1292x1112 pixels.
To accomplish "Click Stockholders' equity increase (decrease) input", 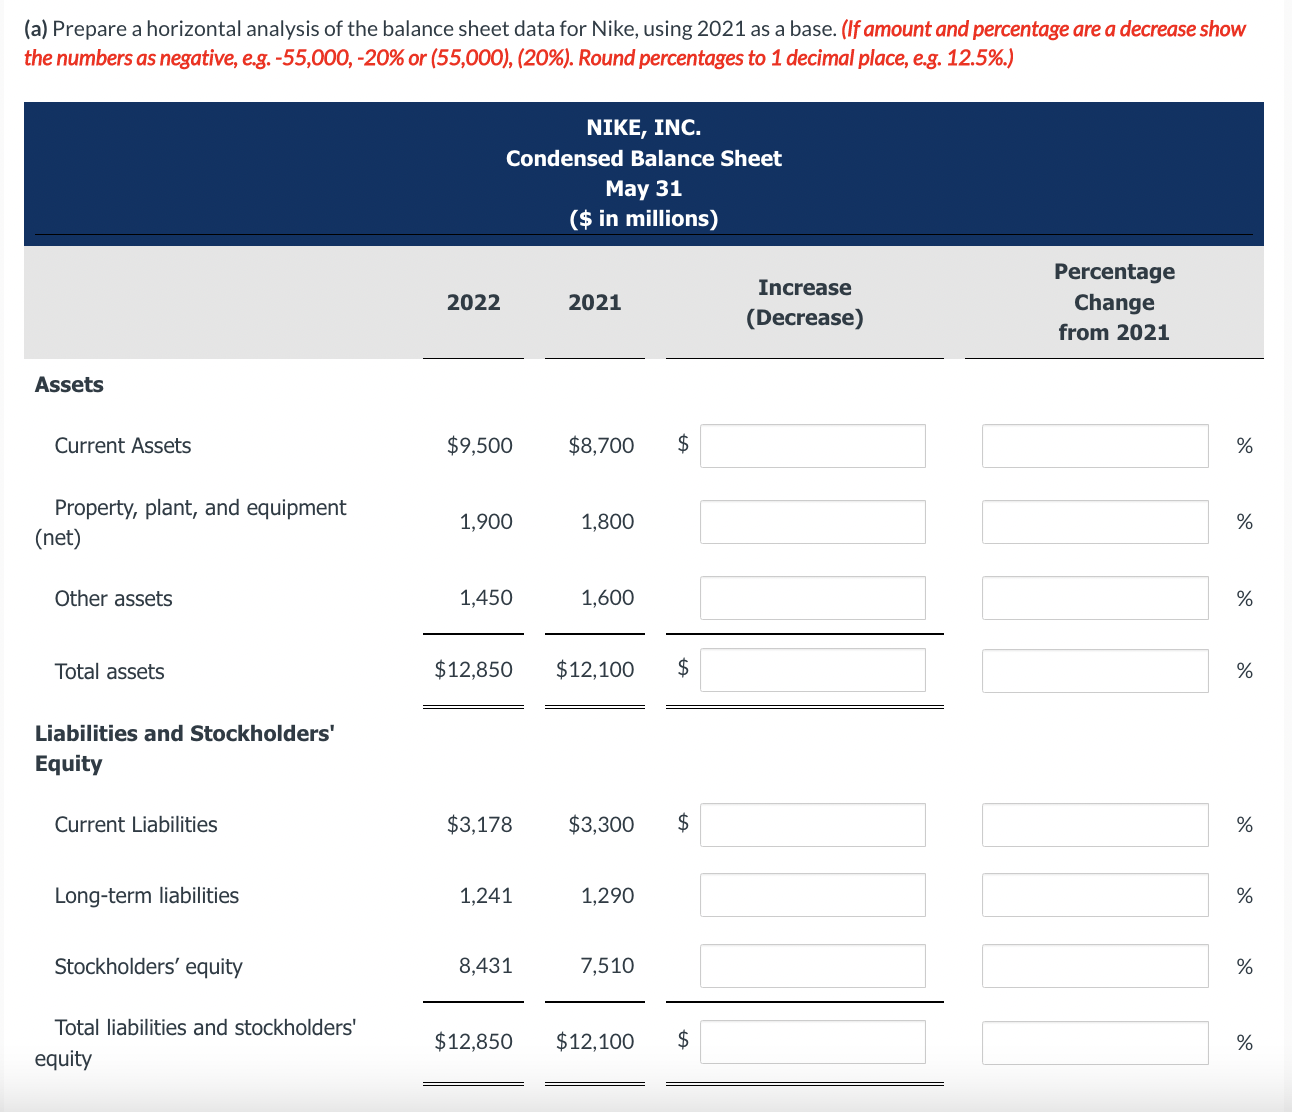I will coord(813,966).
